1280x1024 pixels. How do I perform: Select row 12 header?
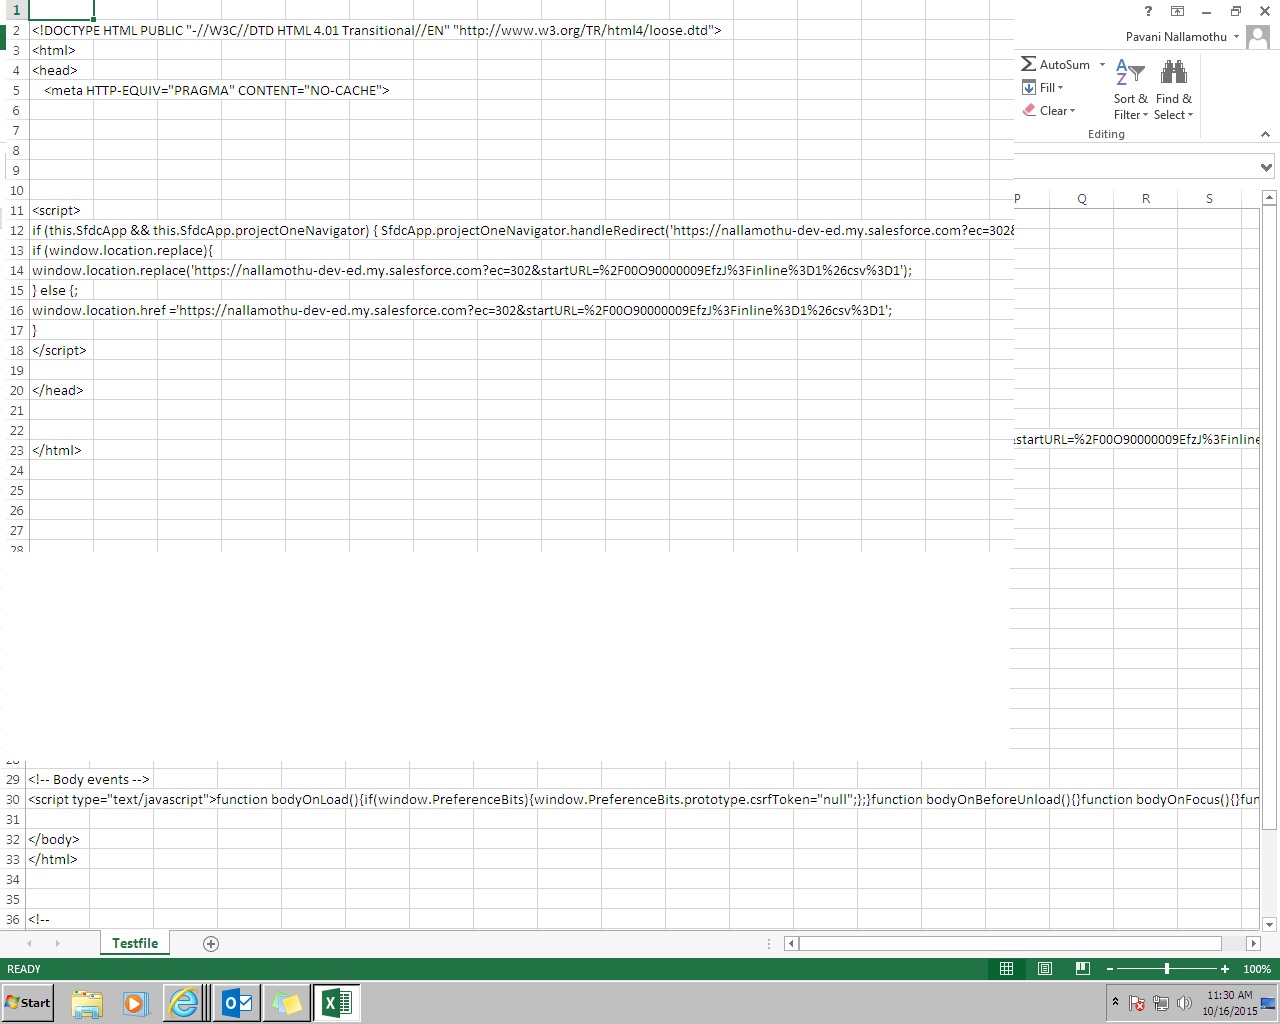point(16,230)
